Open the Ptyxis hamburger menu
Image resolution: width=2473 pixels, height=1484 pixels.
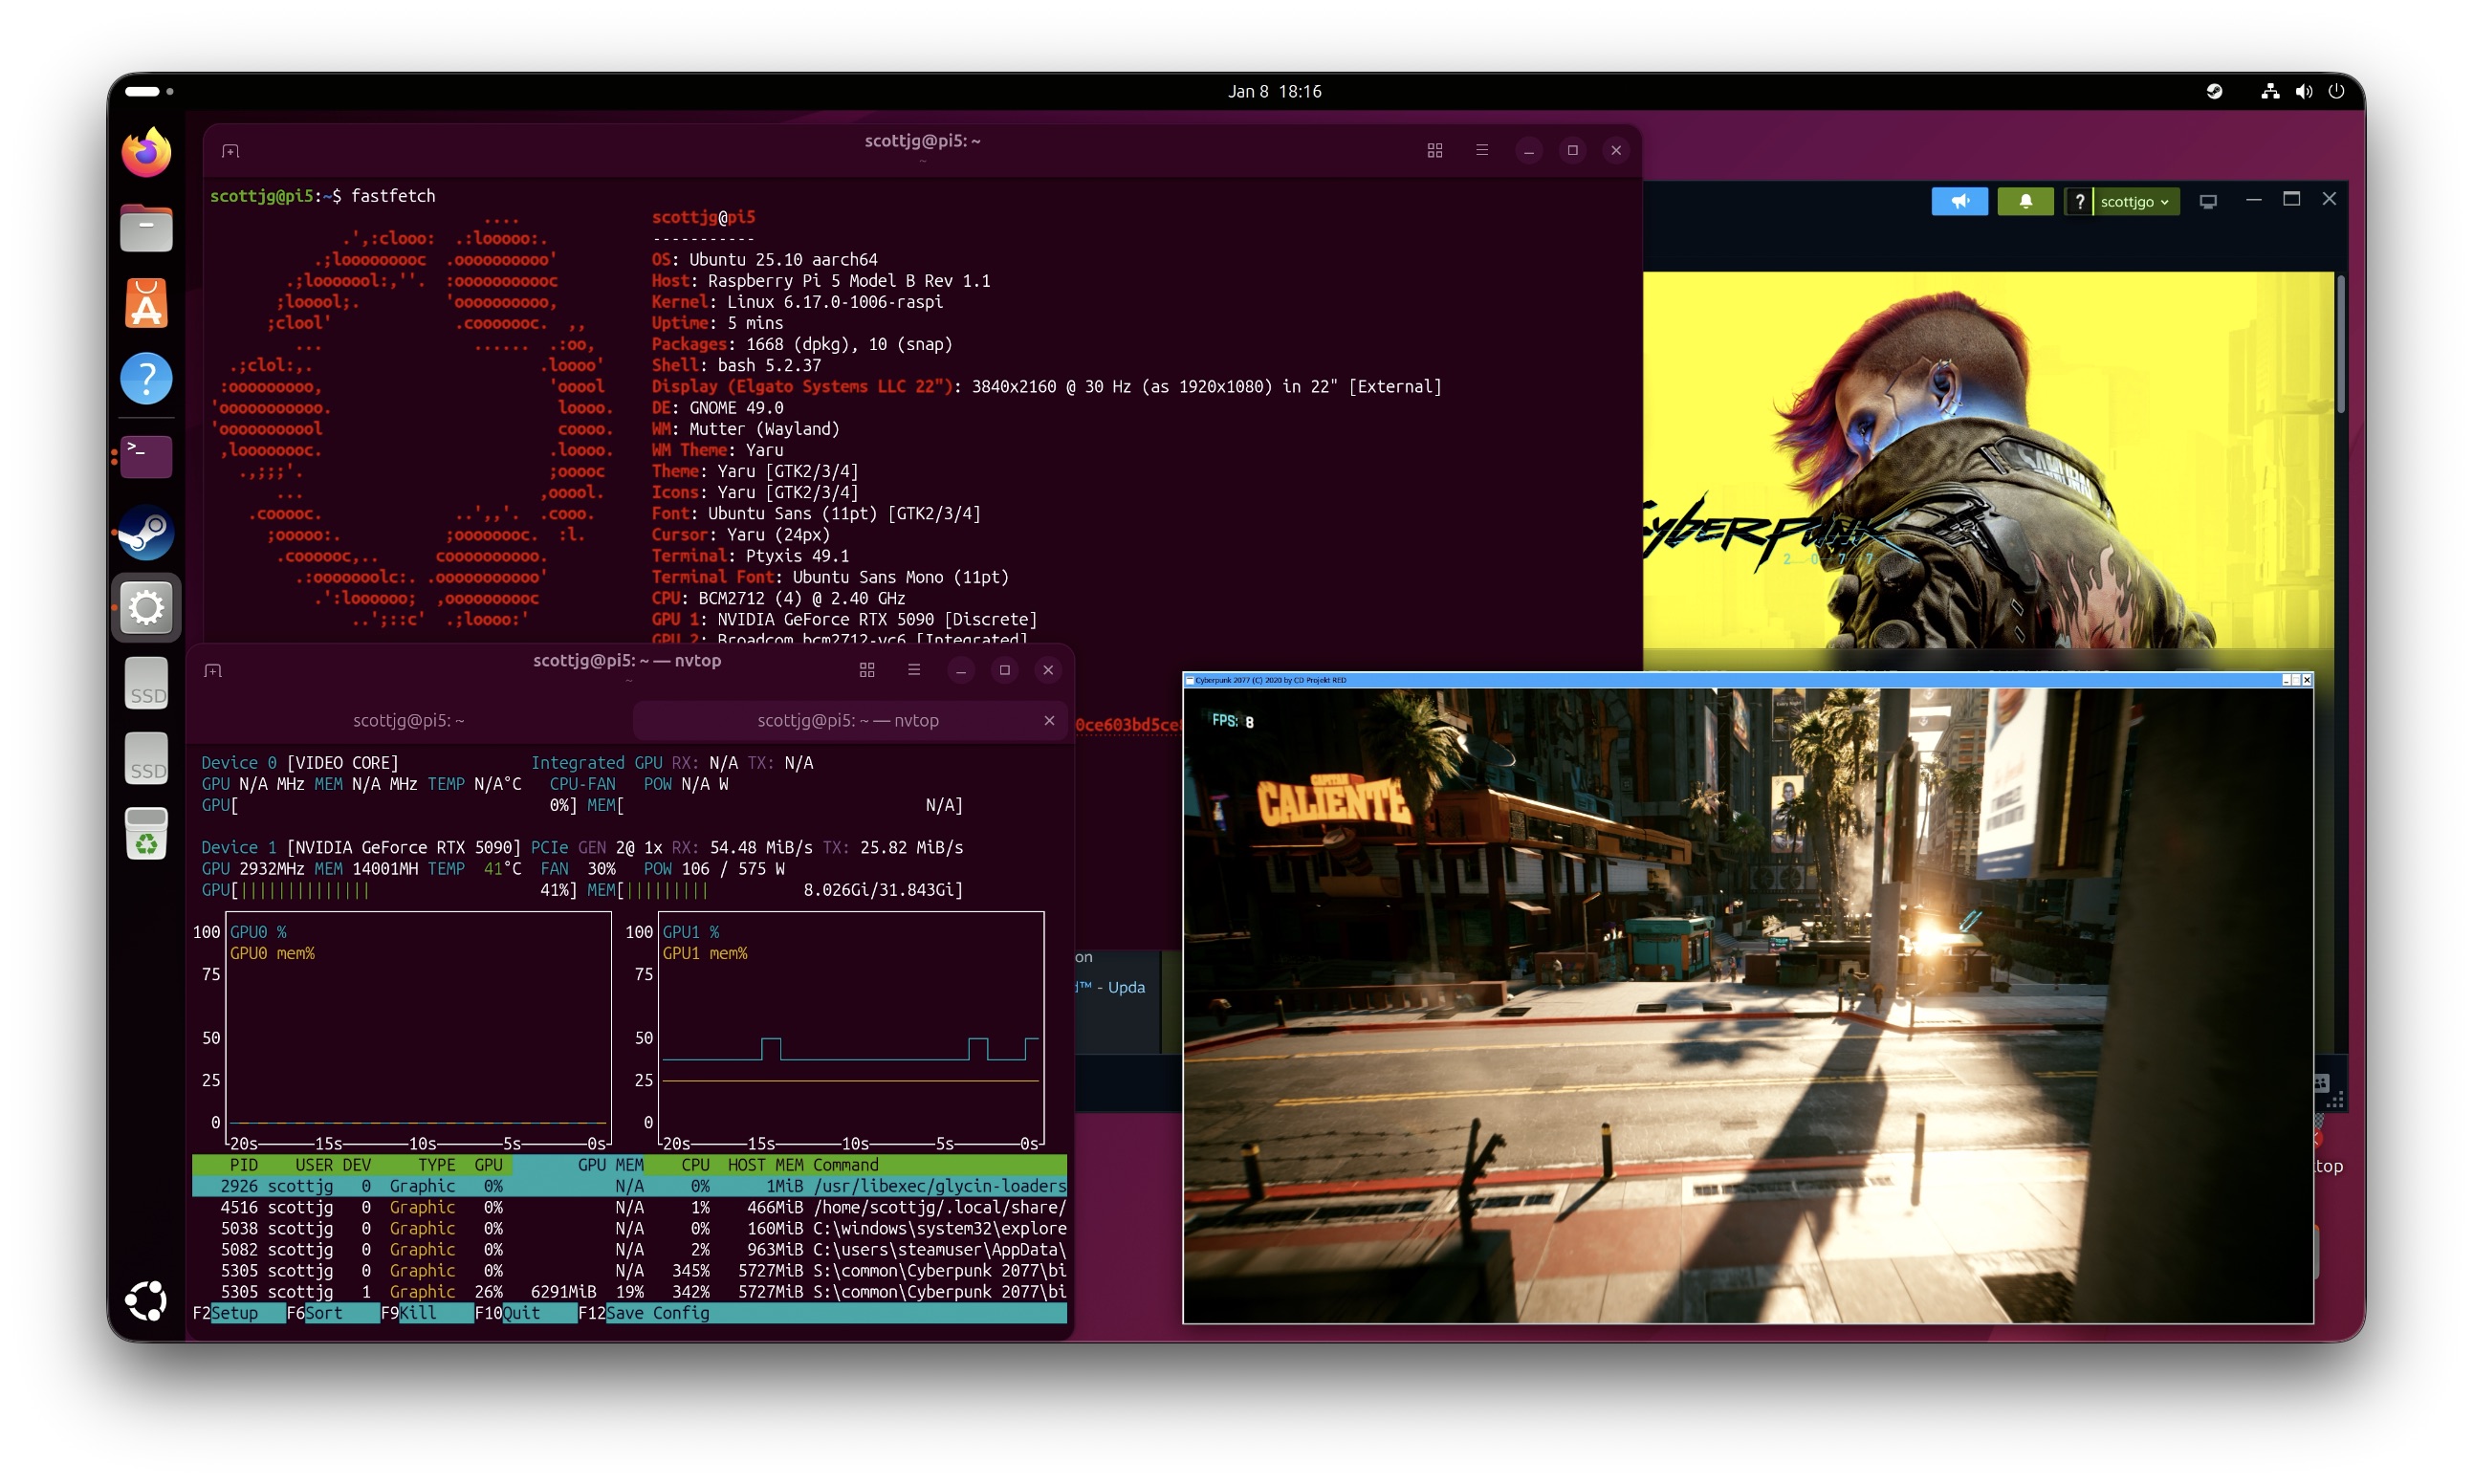pos(1482,150)
